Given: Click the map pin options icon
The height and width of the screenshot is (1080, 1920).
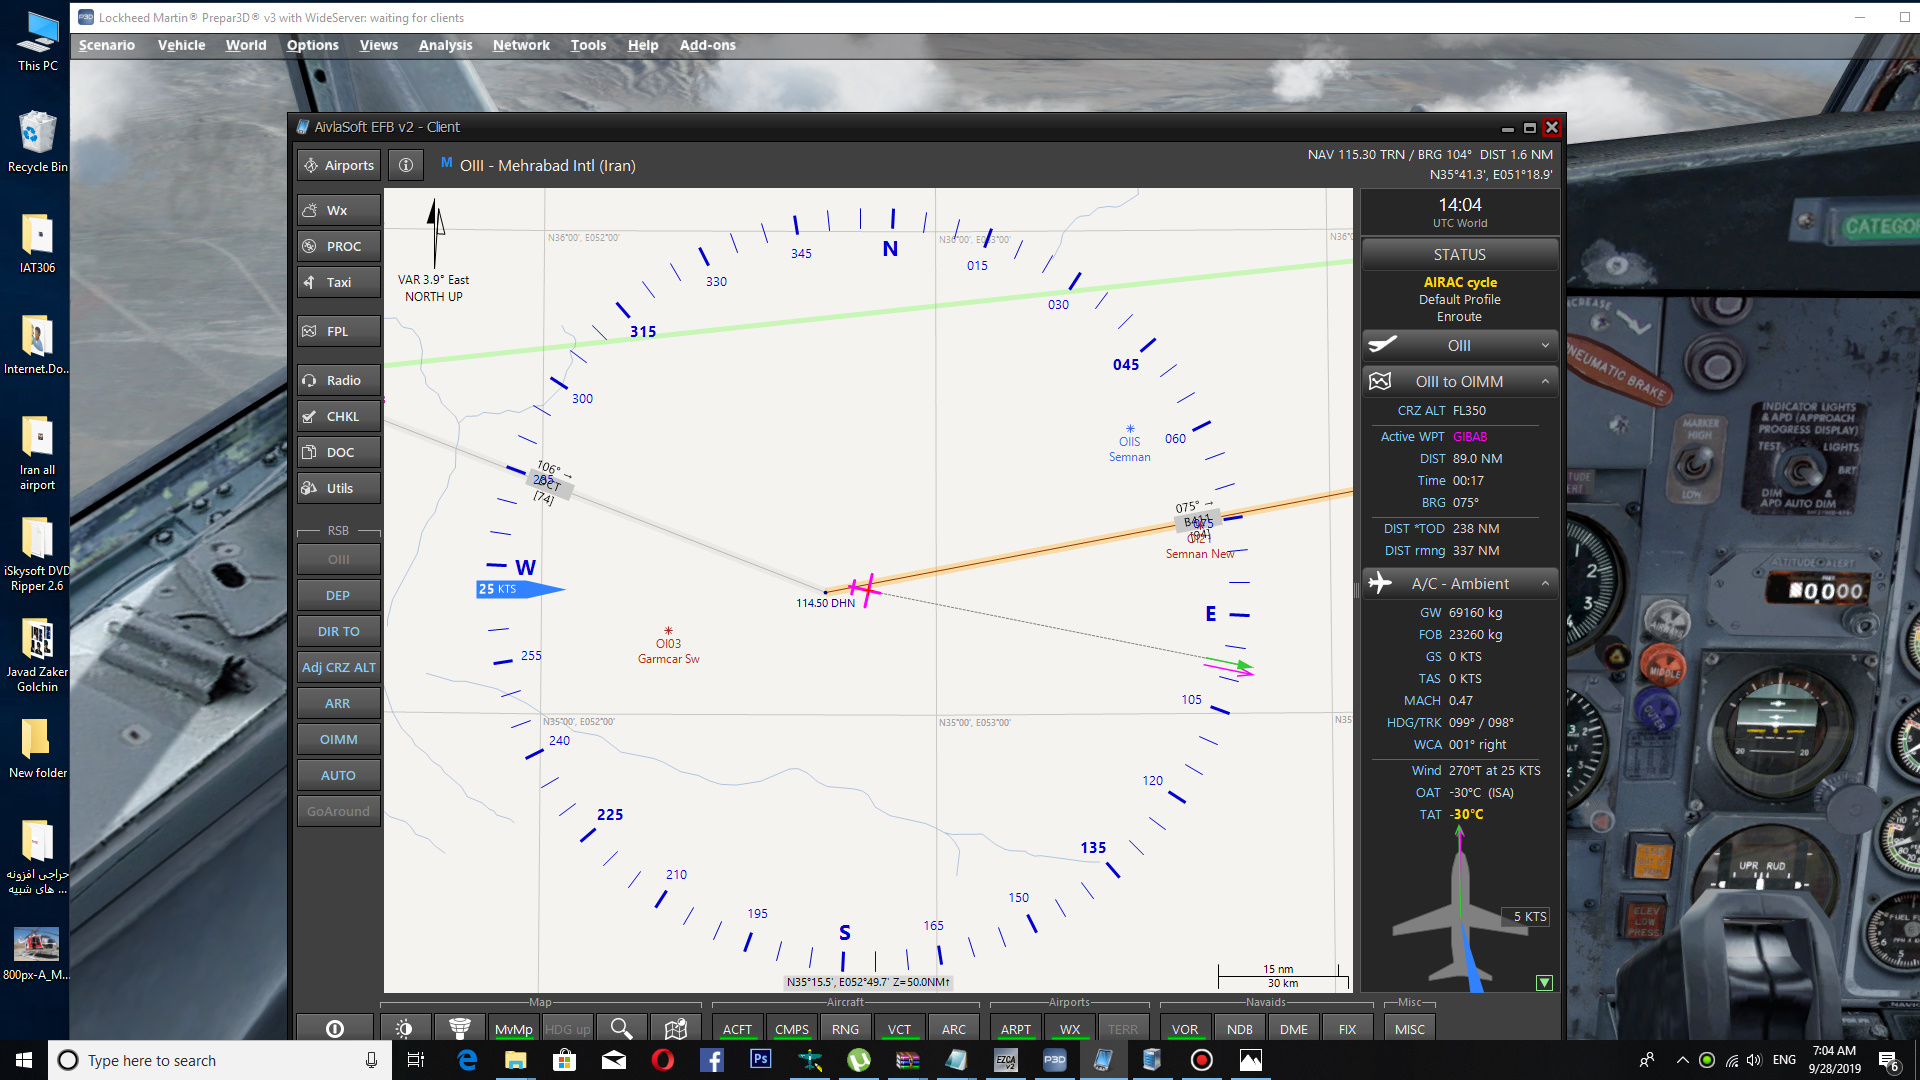Looking at the screenshot, I should coord(676,1028).
